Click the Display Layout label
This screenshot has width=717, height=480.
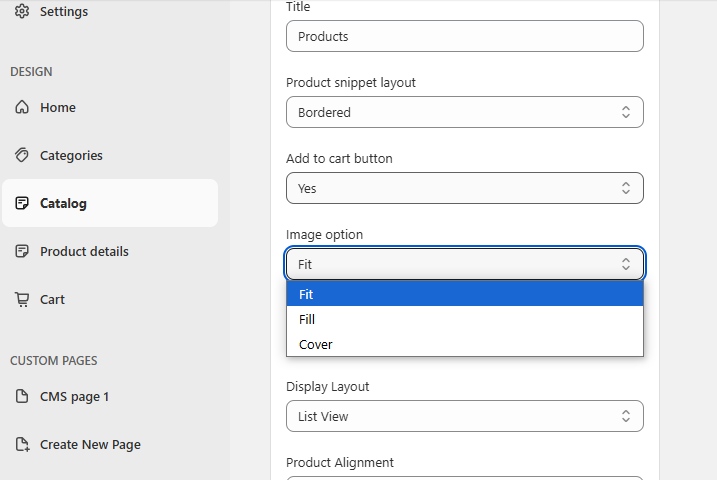point(327,387)
